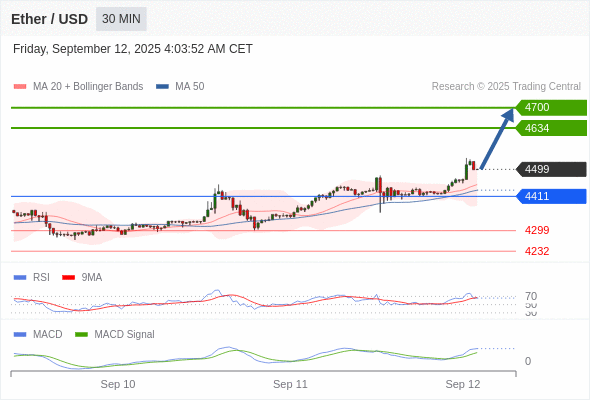Screen dimensions: 590x400
Task: Click the red 9MA legend swatch
Action: (68, 278)
